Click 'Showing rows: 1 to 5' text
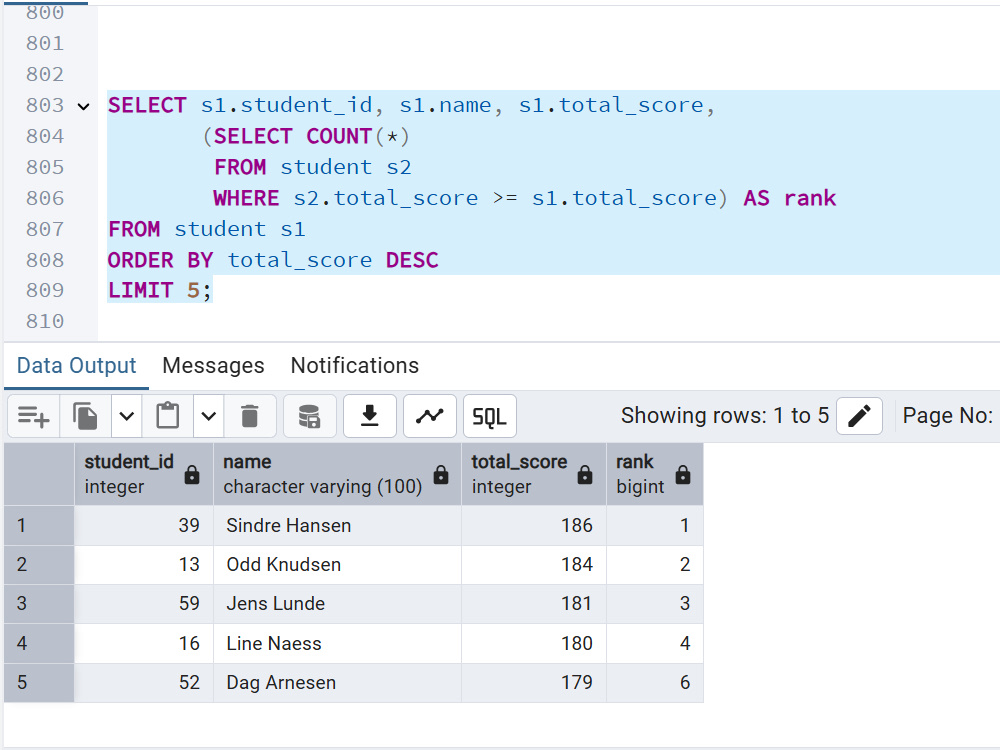 point(725,416)
